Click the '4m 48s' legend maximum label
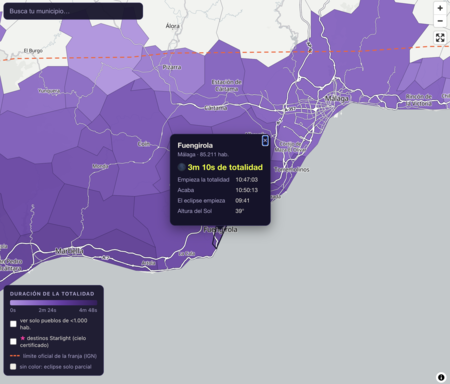This screenshot has width=450, height=384. [88, 310]
